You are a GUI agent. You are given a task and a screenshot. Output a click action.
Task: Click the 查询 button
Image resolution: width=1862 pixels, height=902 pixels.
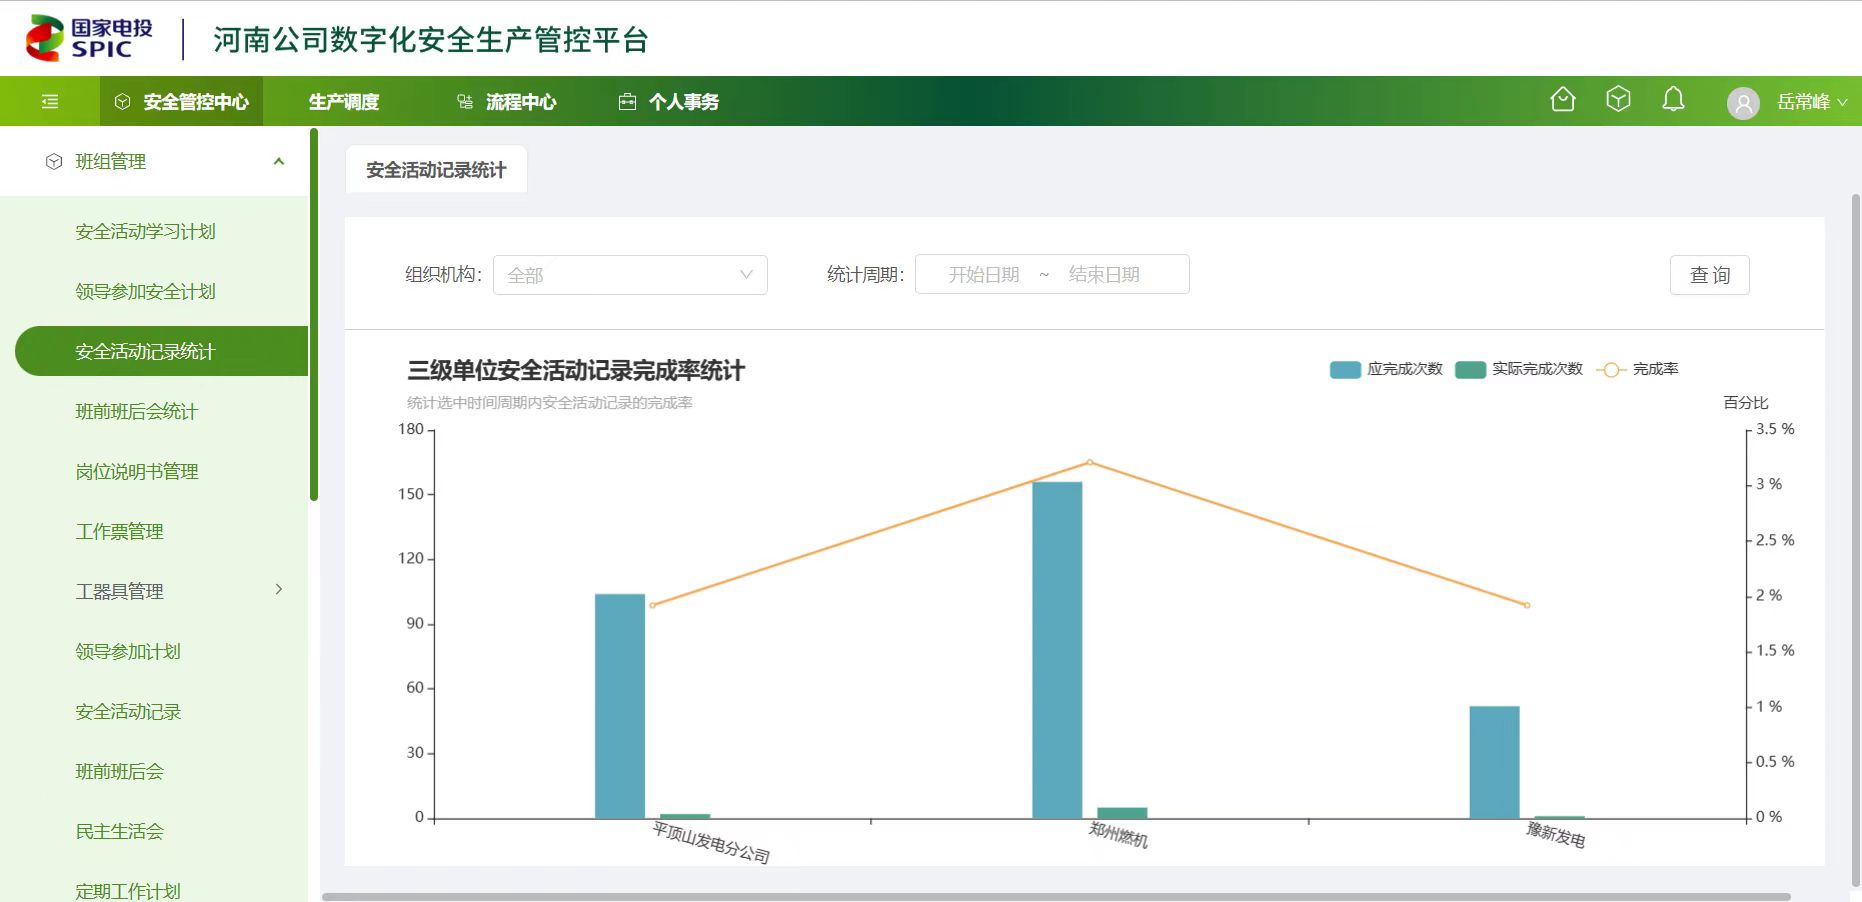[1709, 275]
